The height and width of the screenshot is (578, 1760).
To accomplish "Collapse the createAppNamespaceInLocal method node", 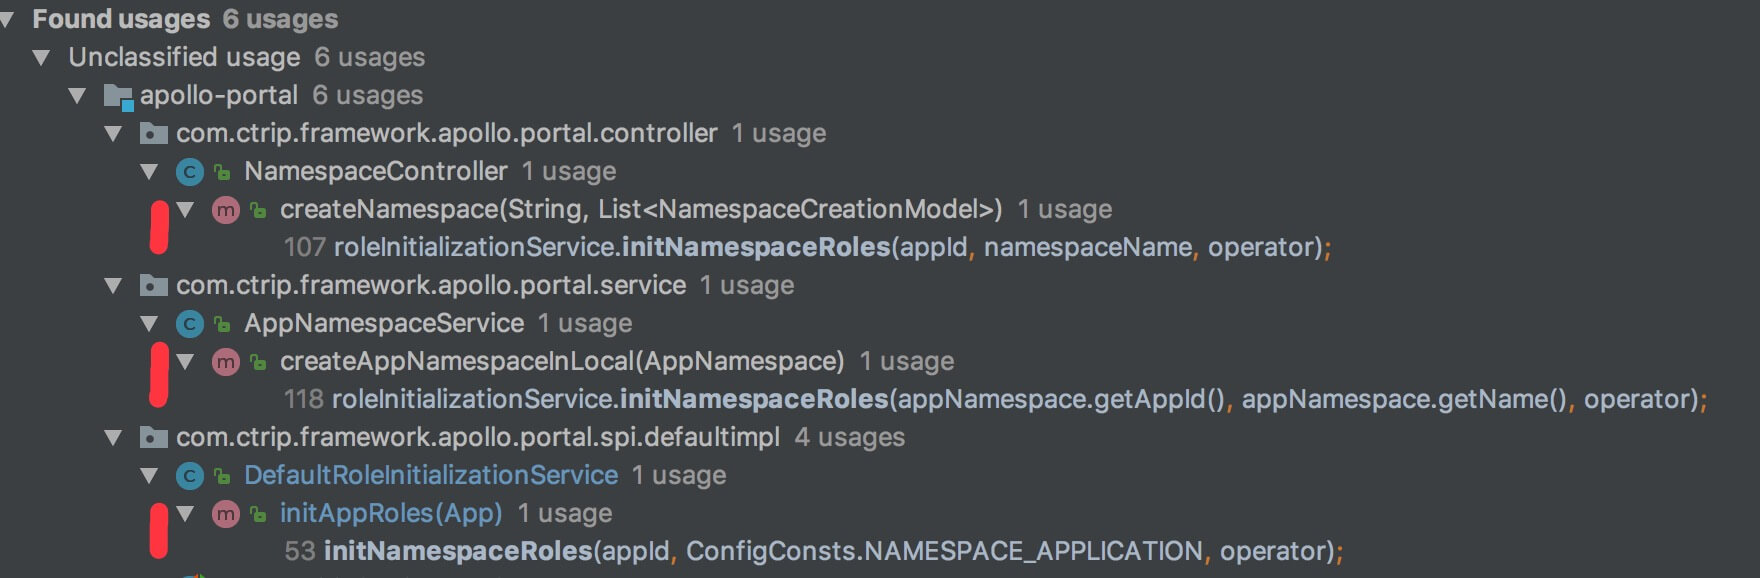I will tap(186, 362).
